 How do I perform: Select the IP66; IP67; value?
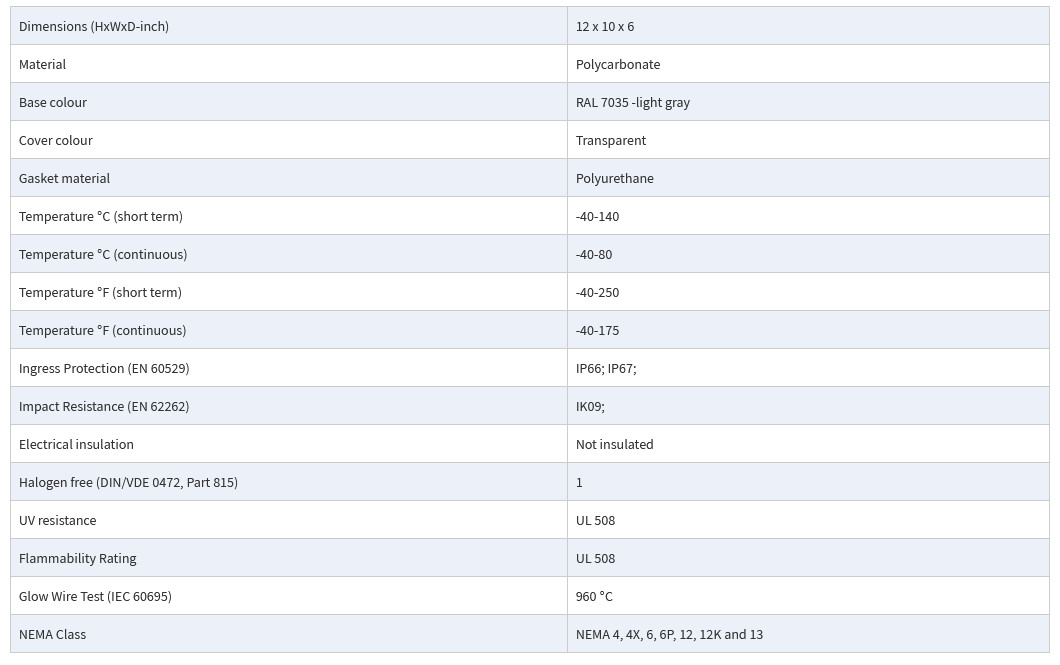coord(606,368)
